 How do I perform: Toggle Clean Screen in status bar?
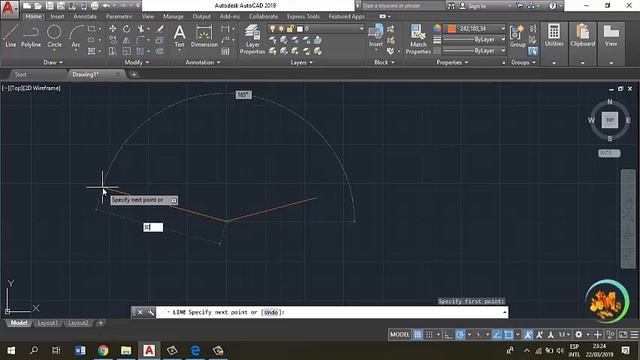[x=623, y=335]
